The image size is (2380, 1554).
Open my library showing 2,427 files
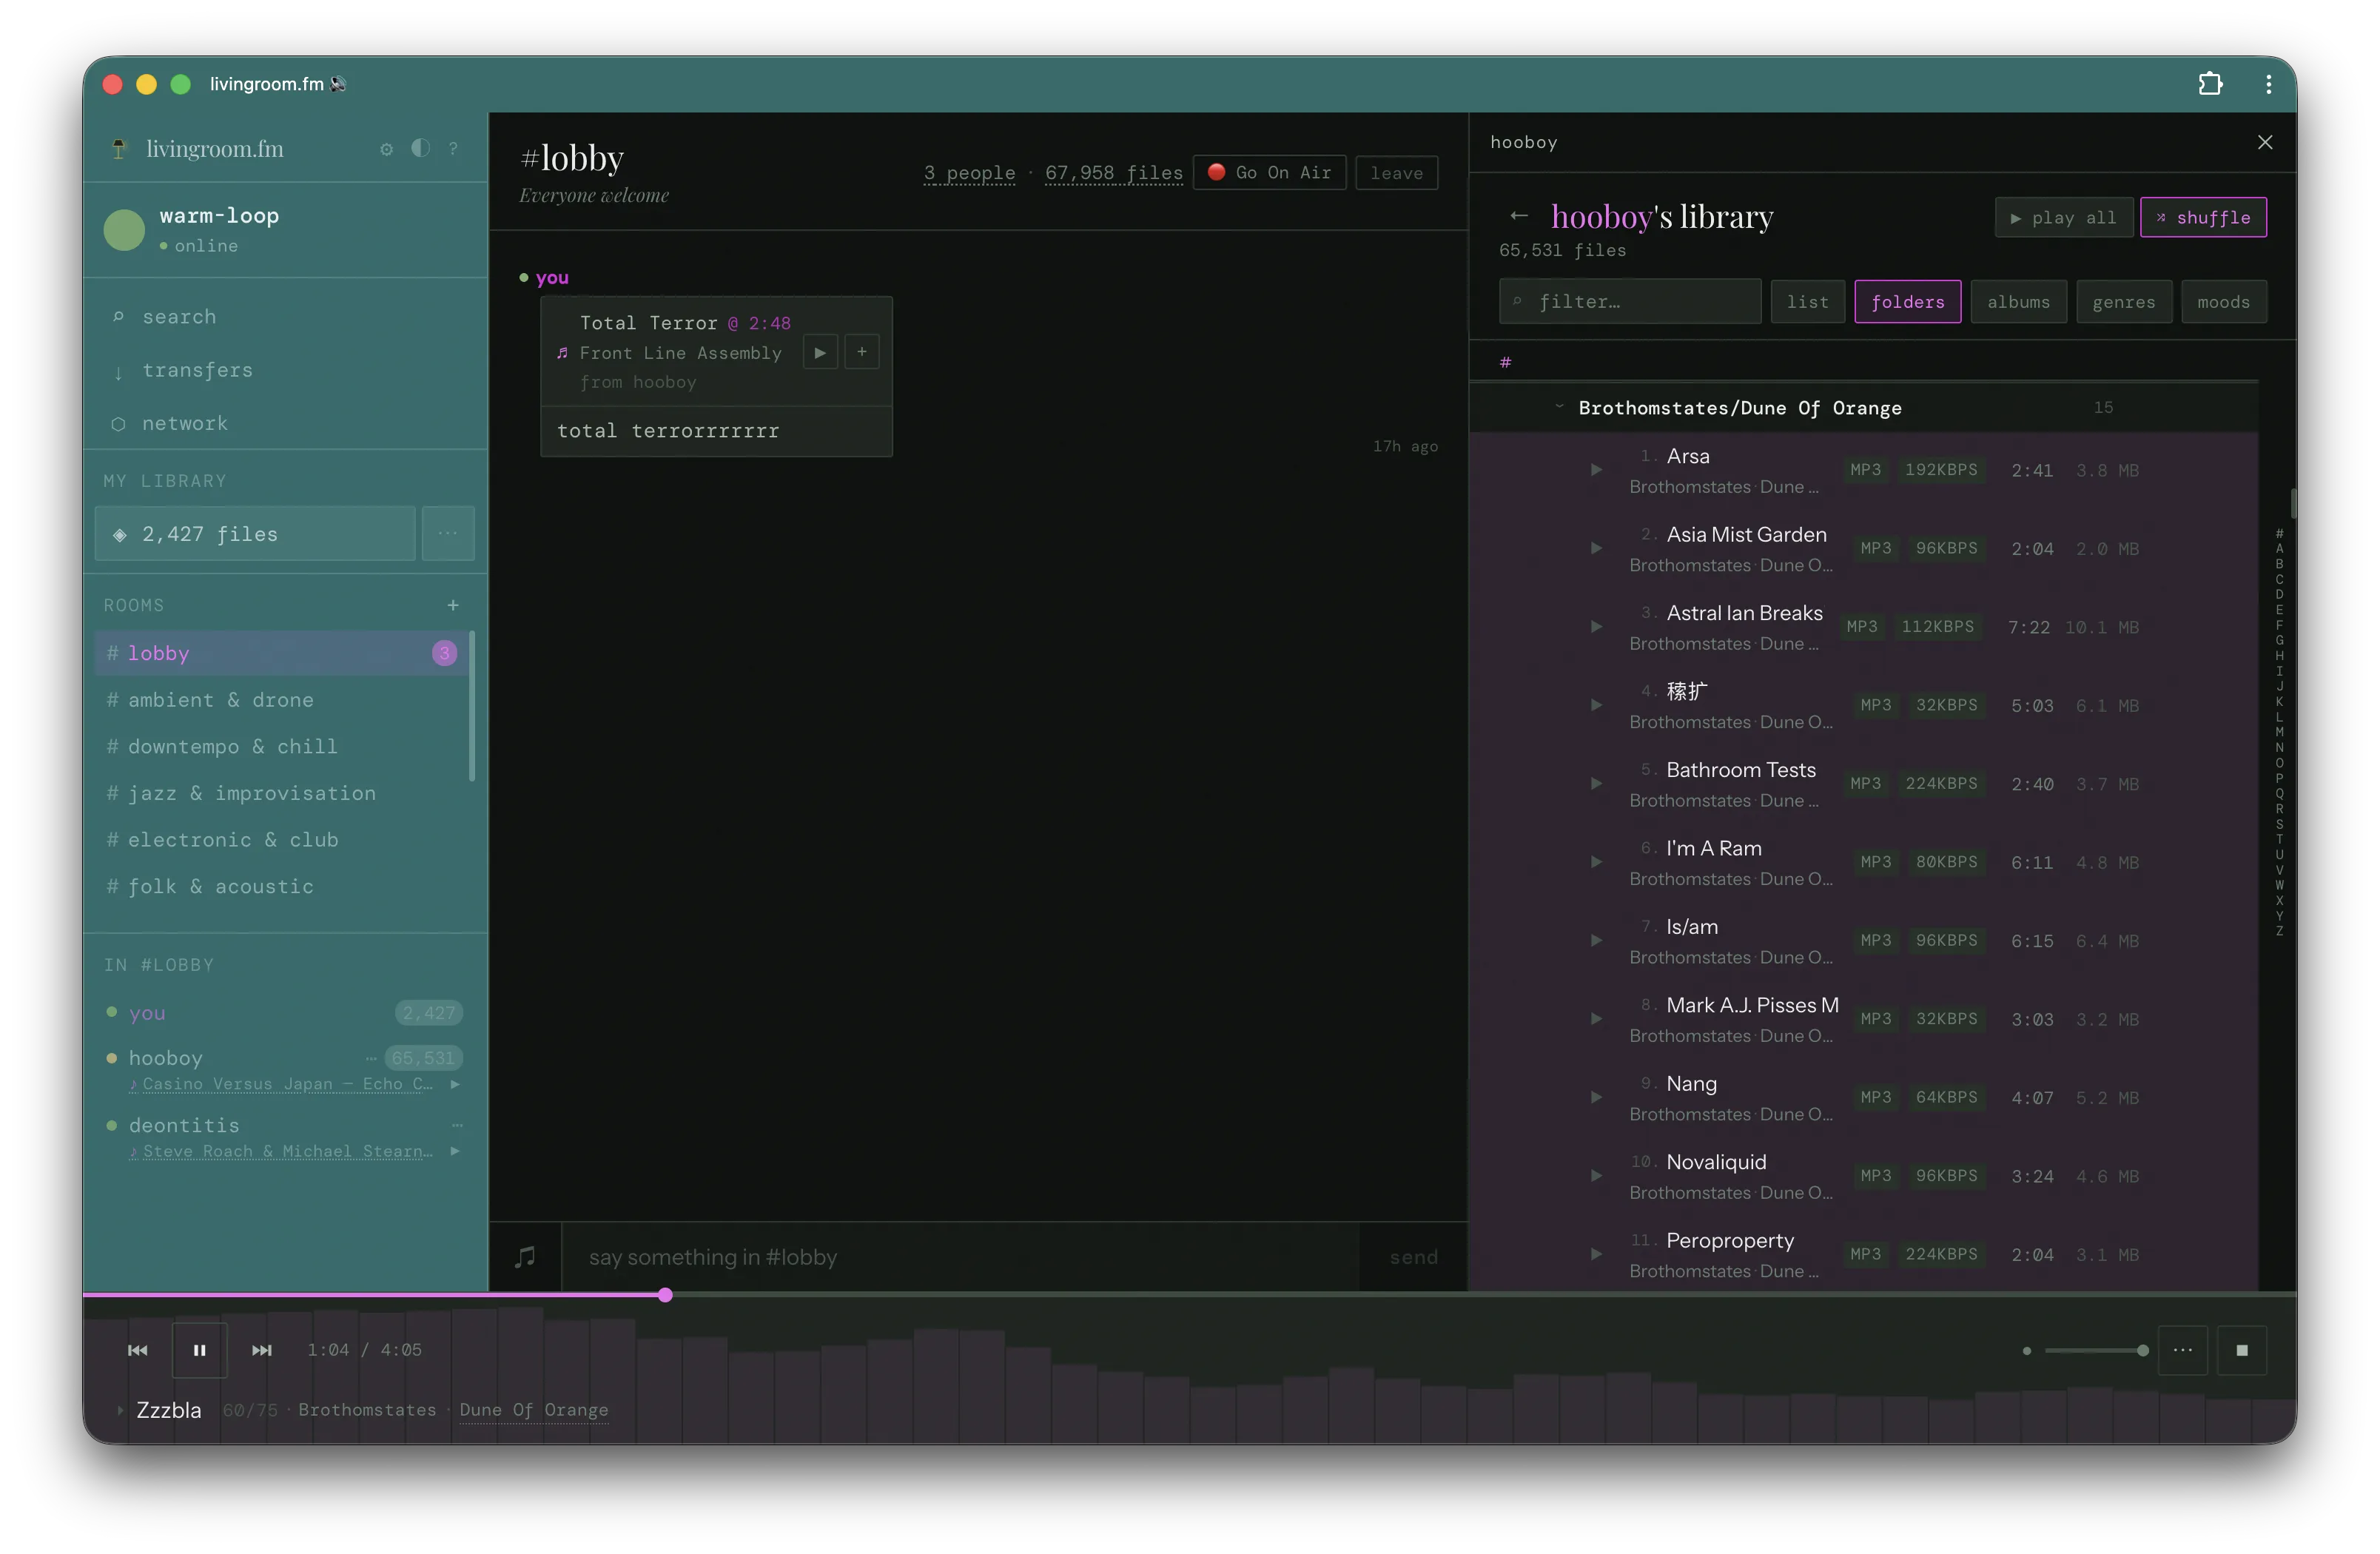[x=255, y=534]
